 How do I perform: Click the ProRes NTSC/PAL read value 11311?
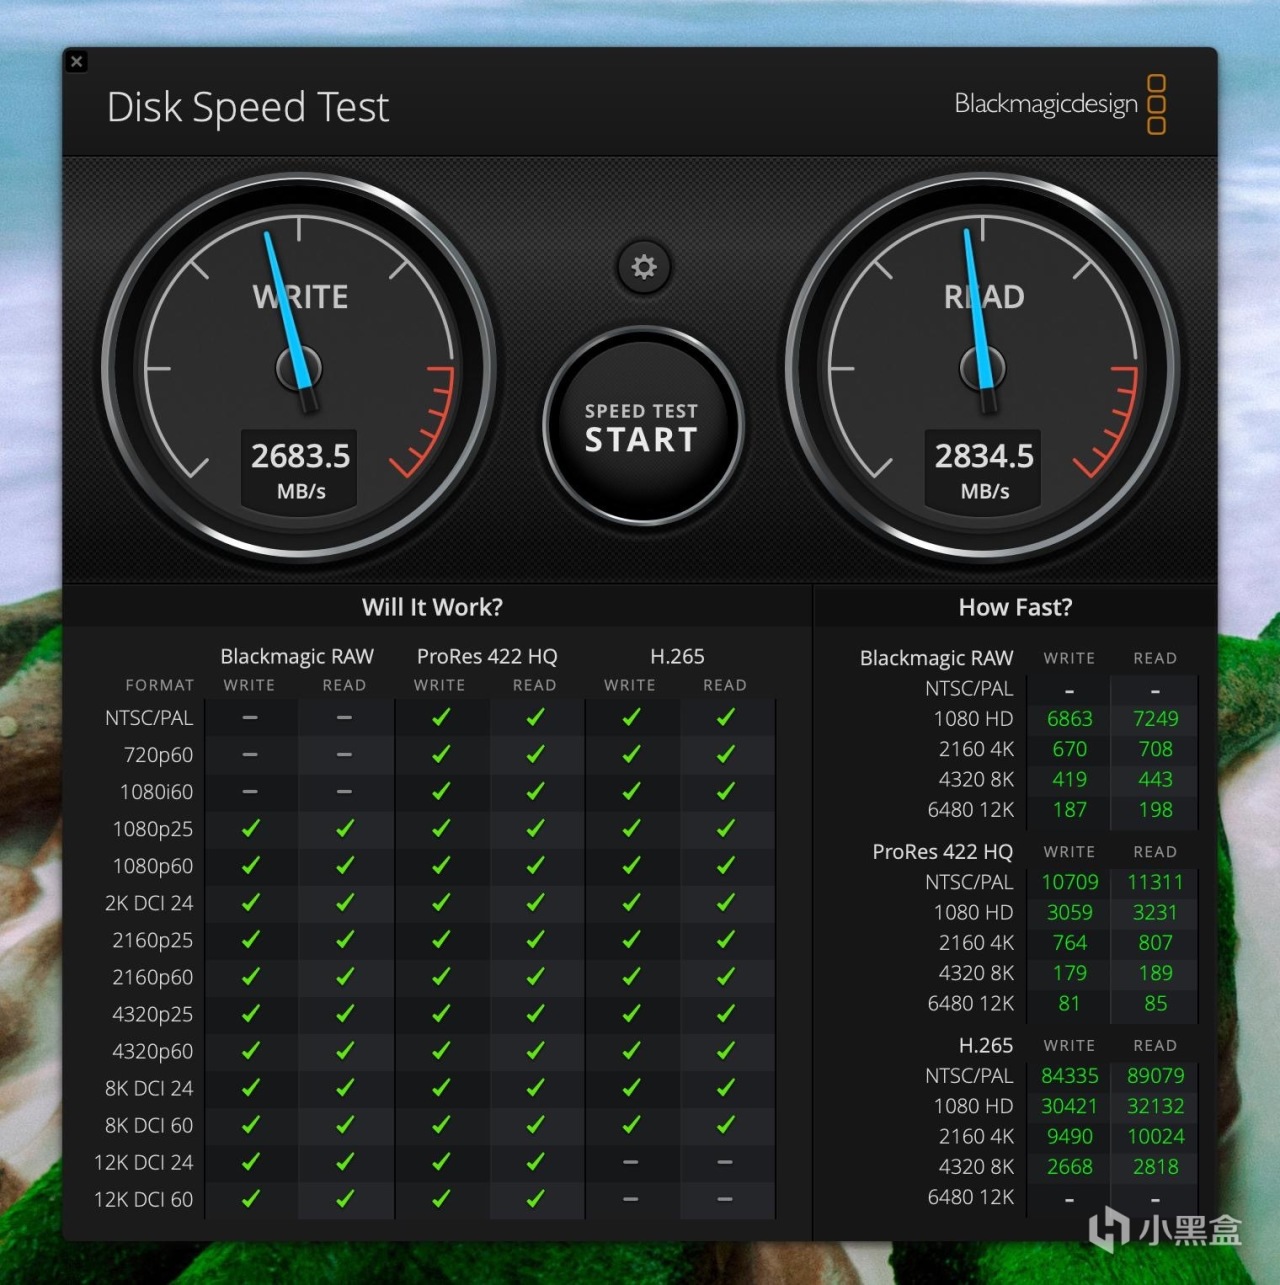1155,882
